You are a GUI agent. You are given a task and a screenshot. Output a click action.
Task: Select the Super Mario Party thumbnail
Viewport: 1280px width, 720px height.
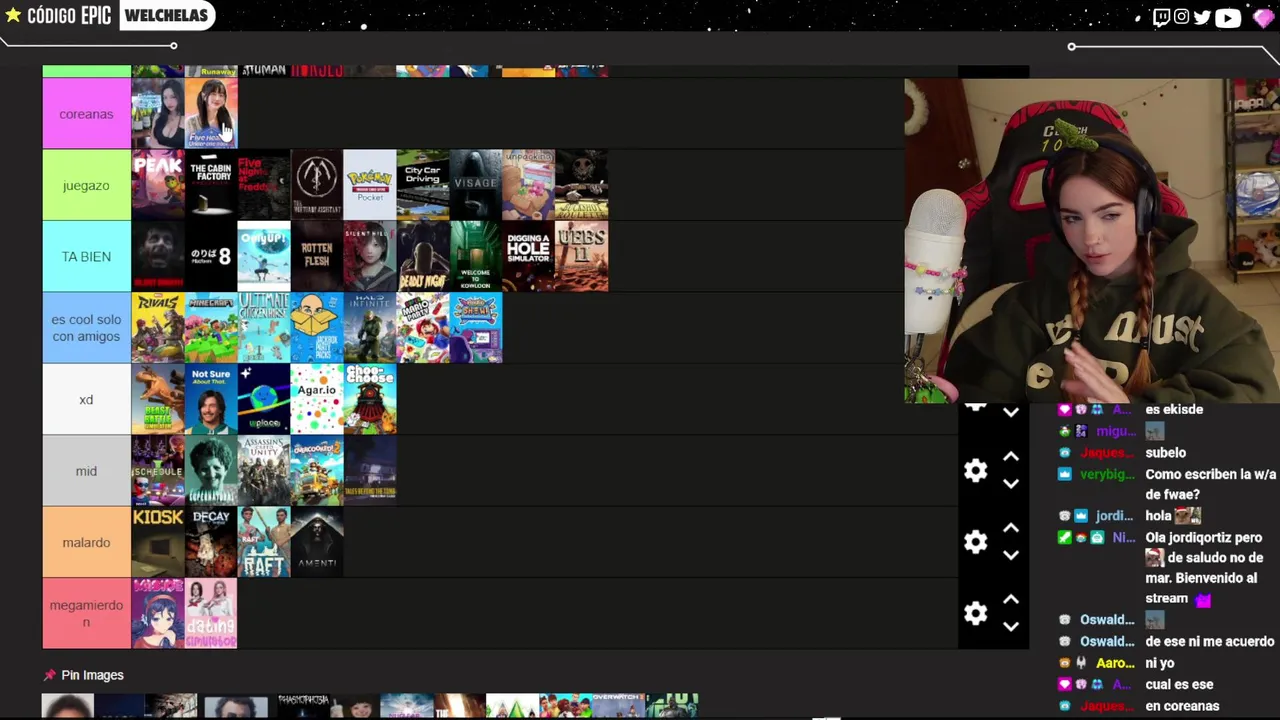423,328
